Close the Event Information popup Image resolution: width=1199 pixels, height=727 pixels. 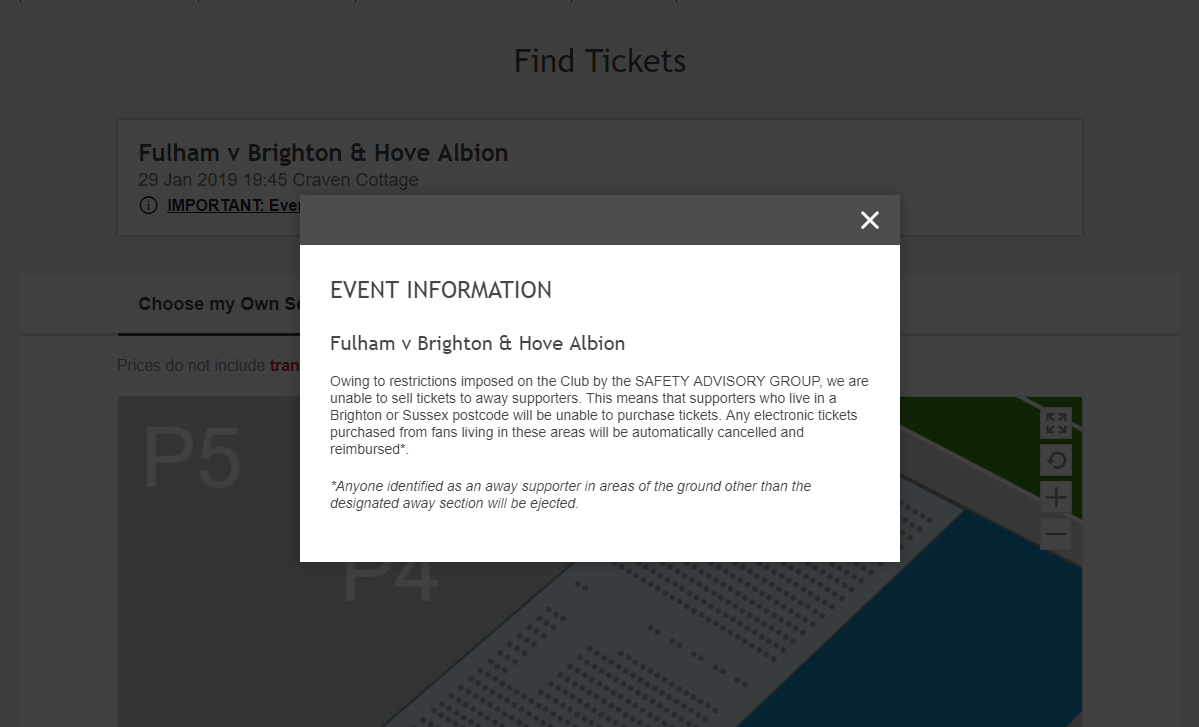(x=869, y=220)
